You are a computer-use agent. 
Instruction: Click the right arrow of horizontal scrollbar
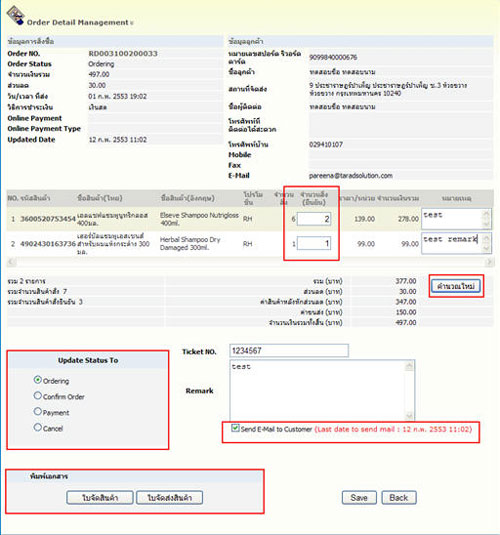point(490,262)
